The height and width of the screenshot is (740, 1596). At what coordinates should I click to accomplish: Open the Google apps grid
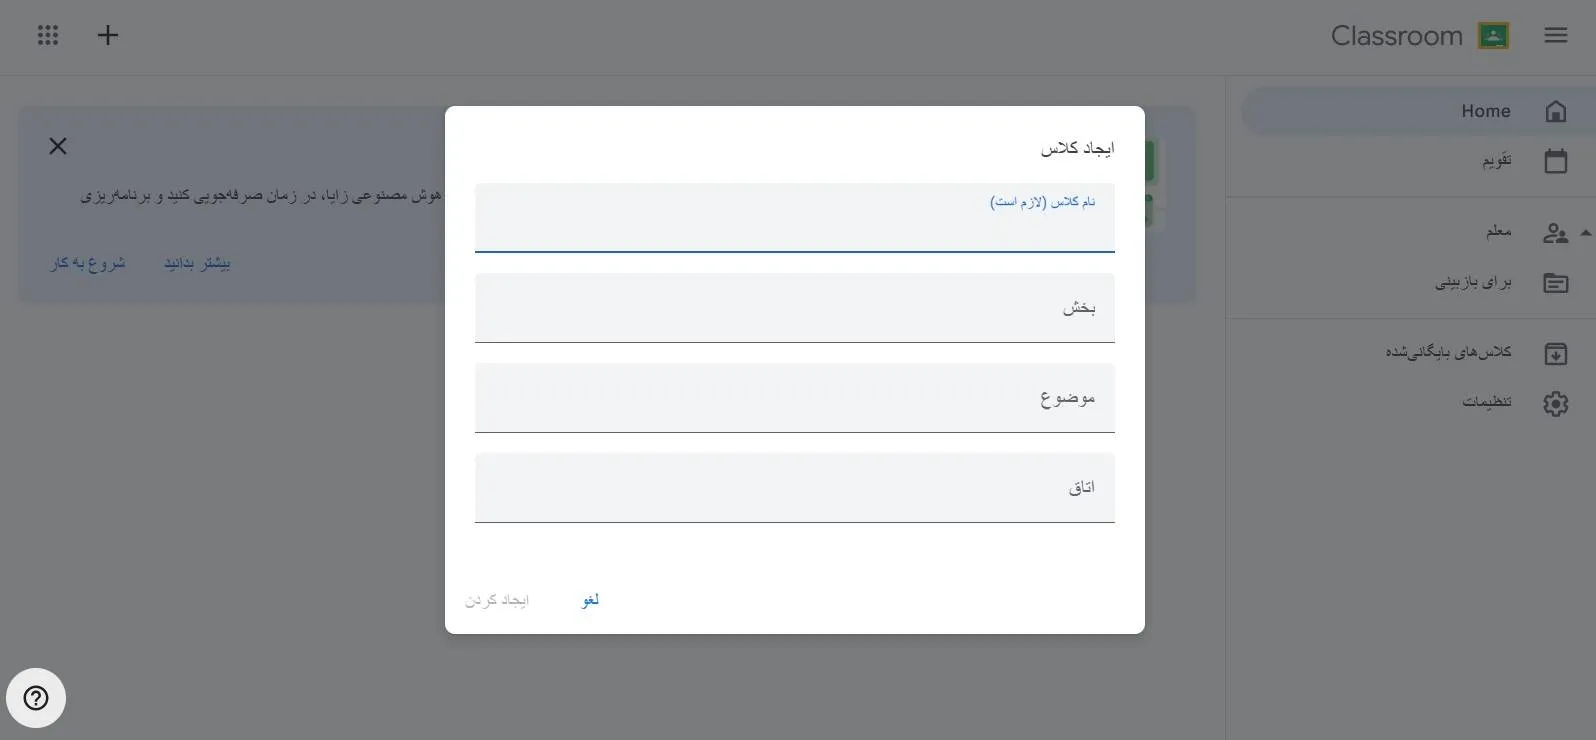(48, 36)
